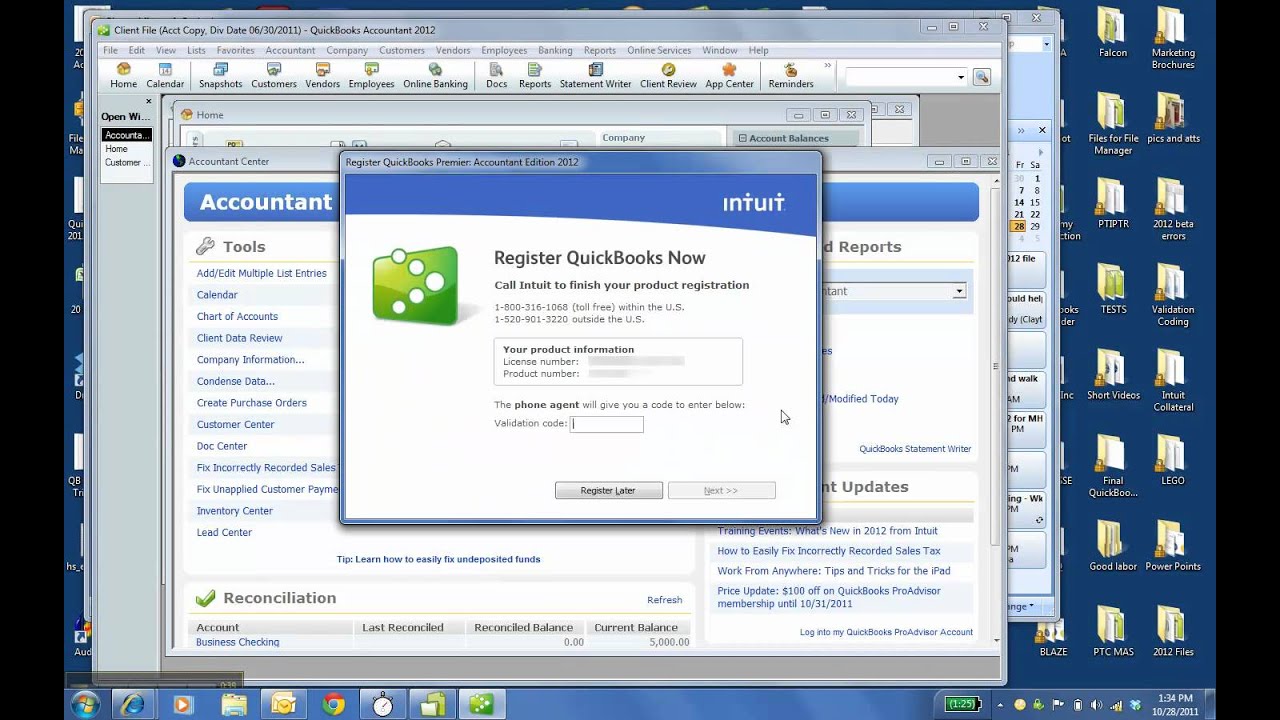Open the Calendar tool link
The image size is (1280, 720).
217,295
